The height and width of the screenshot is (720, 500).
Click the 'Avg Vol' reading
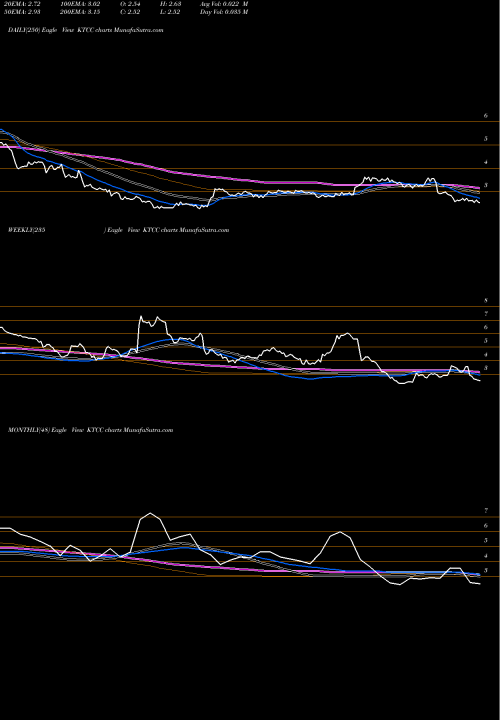pyautogui.click(x=224, y=4)
